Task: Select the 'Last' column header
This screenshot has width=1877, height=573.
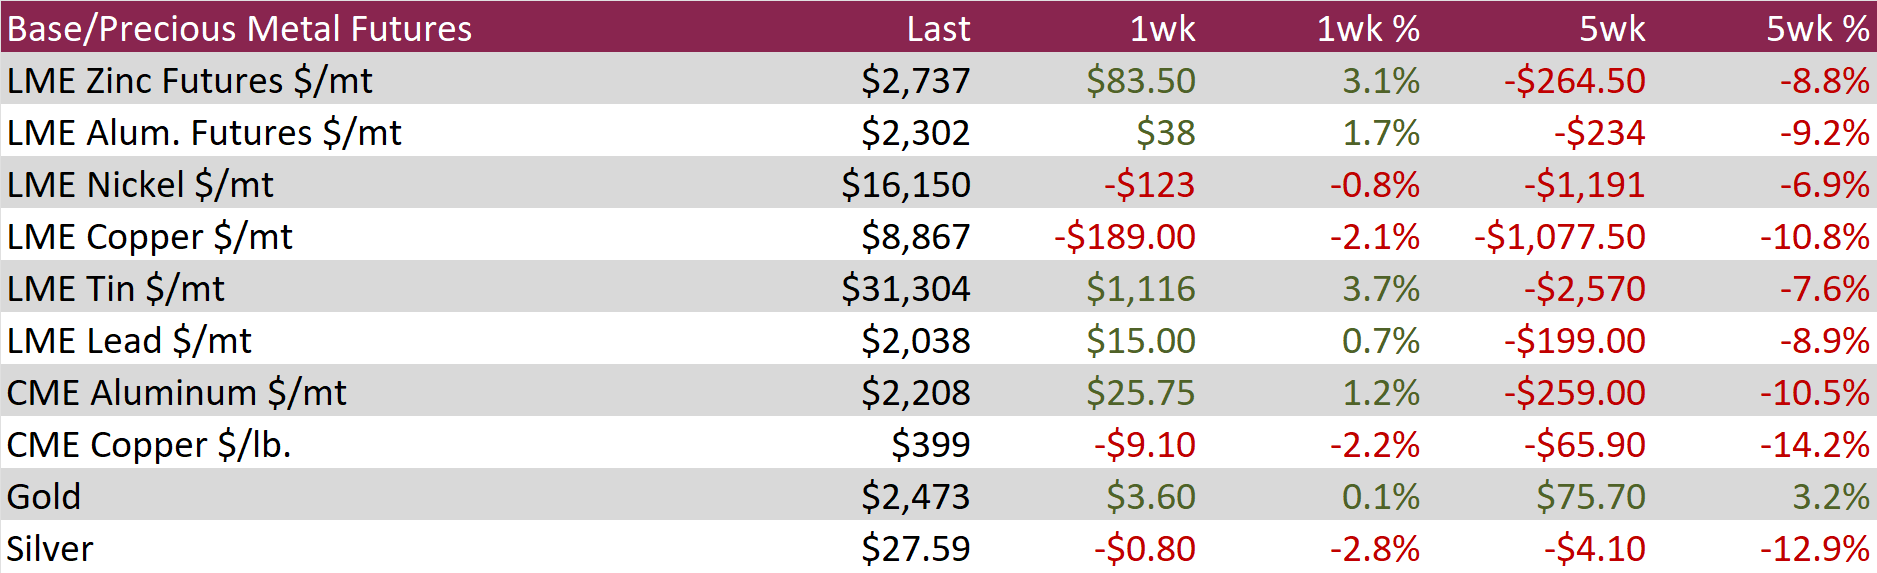Action: tap(937, 28)
